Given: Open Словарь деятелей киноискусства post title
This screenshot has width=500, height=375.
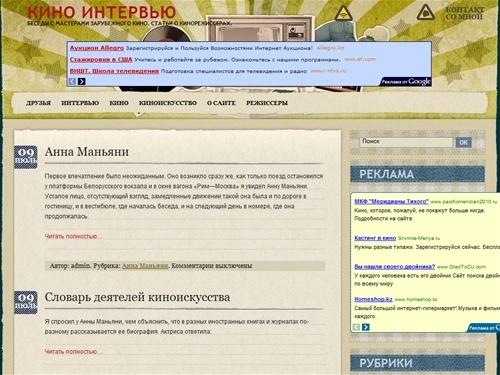Looking at the screenshot, I should (x=137, y=297).
